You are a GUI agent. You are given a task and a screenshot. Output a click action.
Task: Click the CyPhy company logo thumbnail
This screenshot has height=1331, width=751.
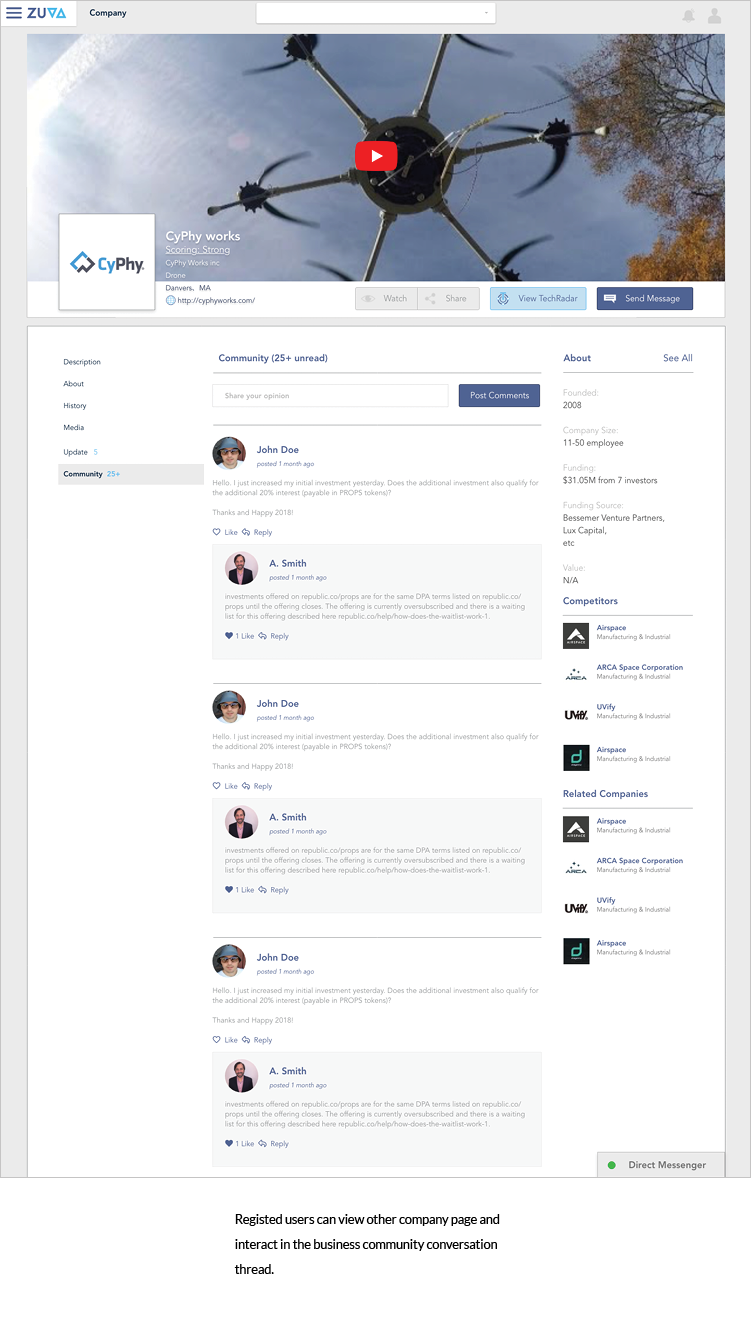tap(107, 262)
